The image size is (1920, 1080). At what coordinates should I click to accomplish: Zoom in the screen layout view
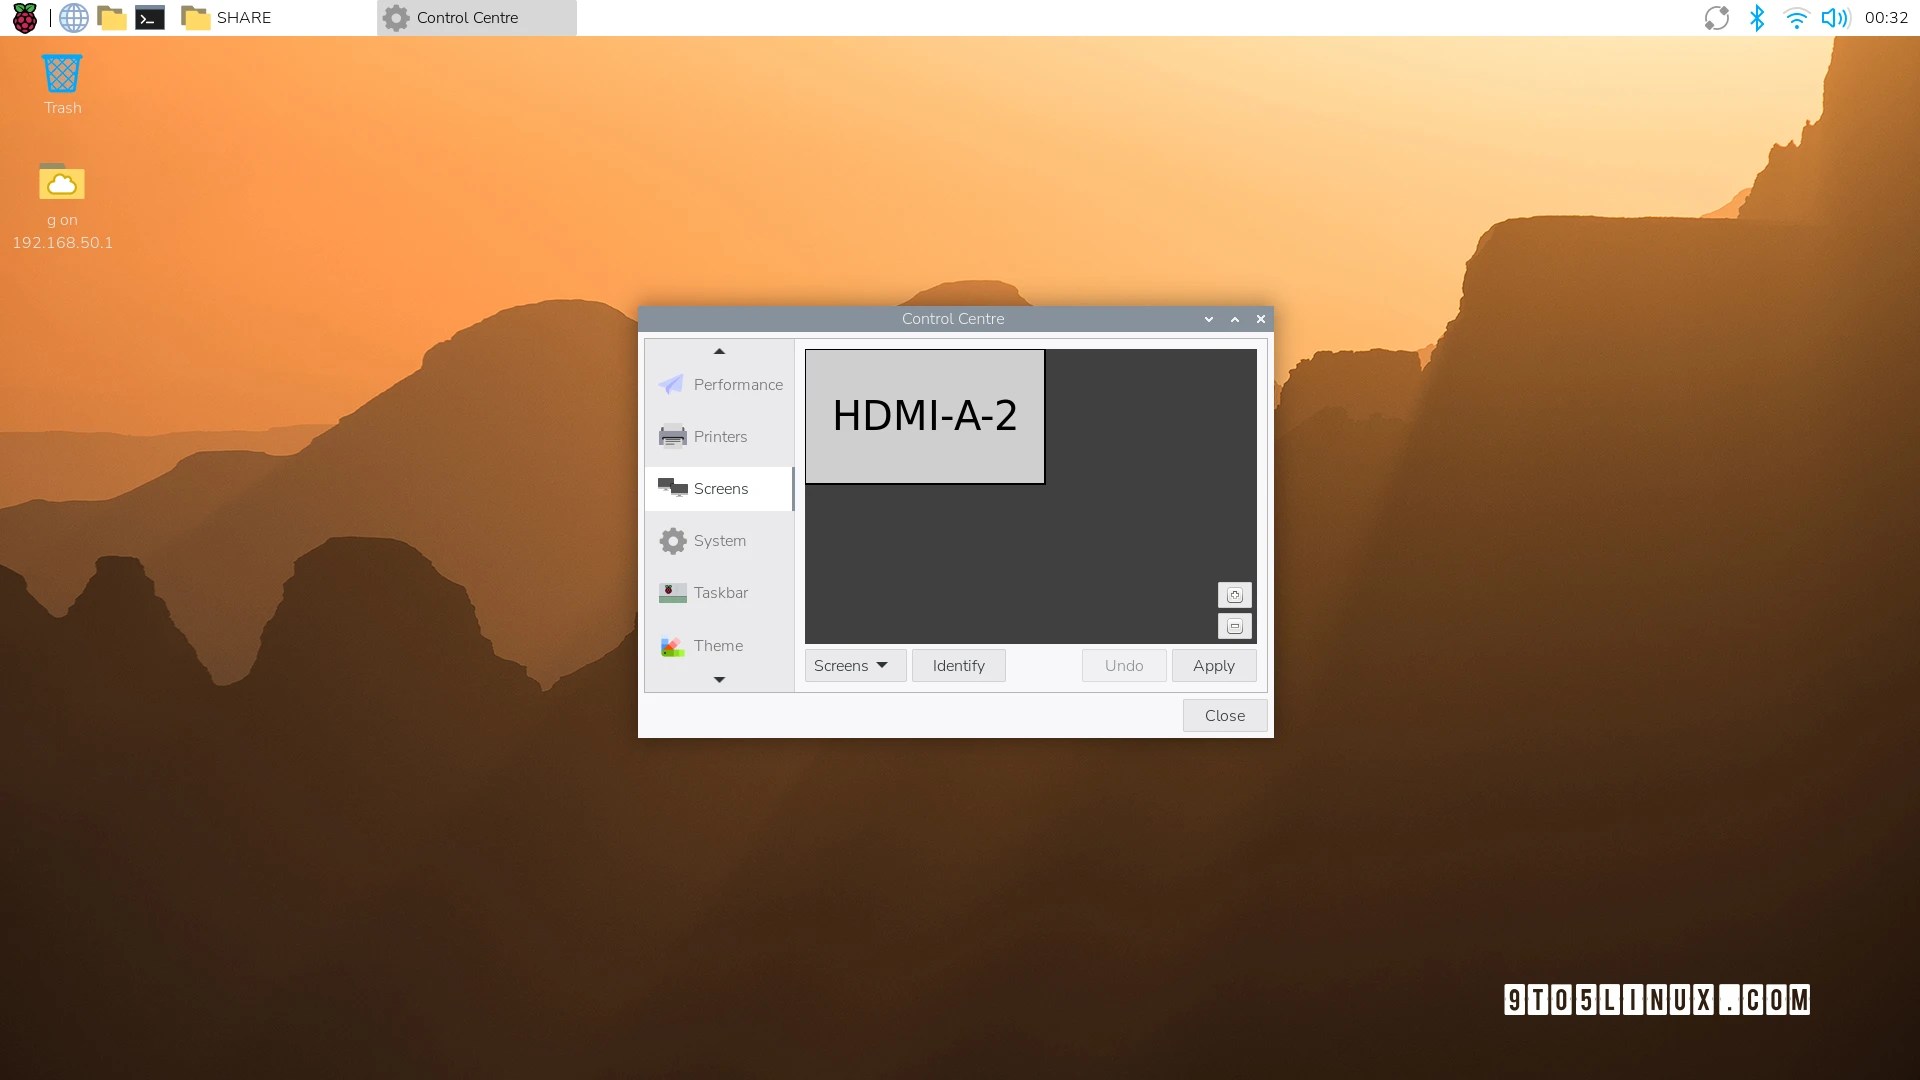tap(1234, 595)
